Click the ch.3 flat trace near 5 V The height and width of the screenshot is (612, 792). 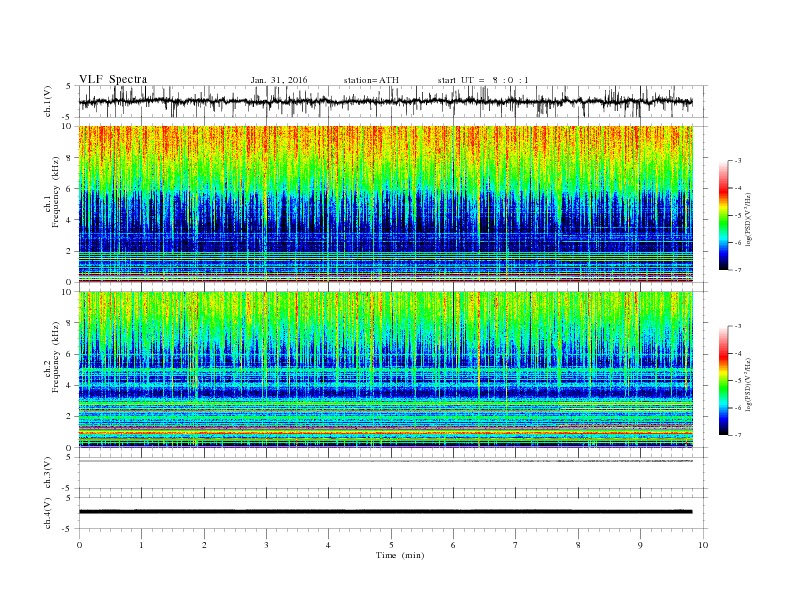point(385,461)
